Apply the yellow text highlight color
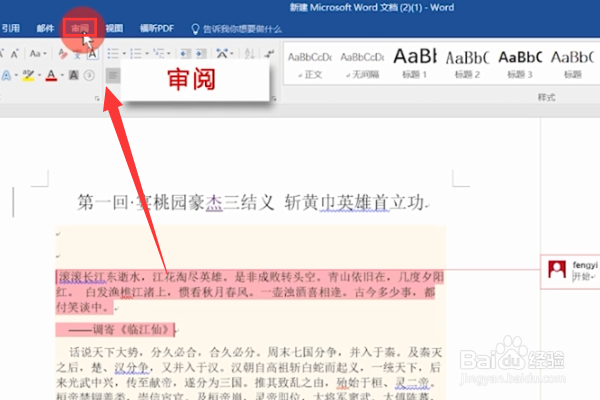Viewport: 600px width, 400px height. tap(28, 75)
